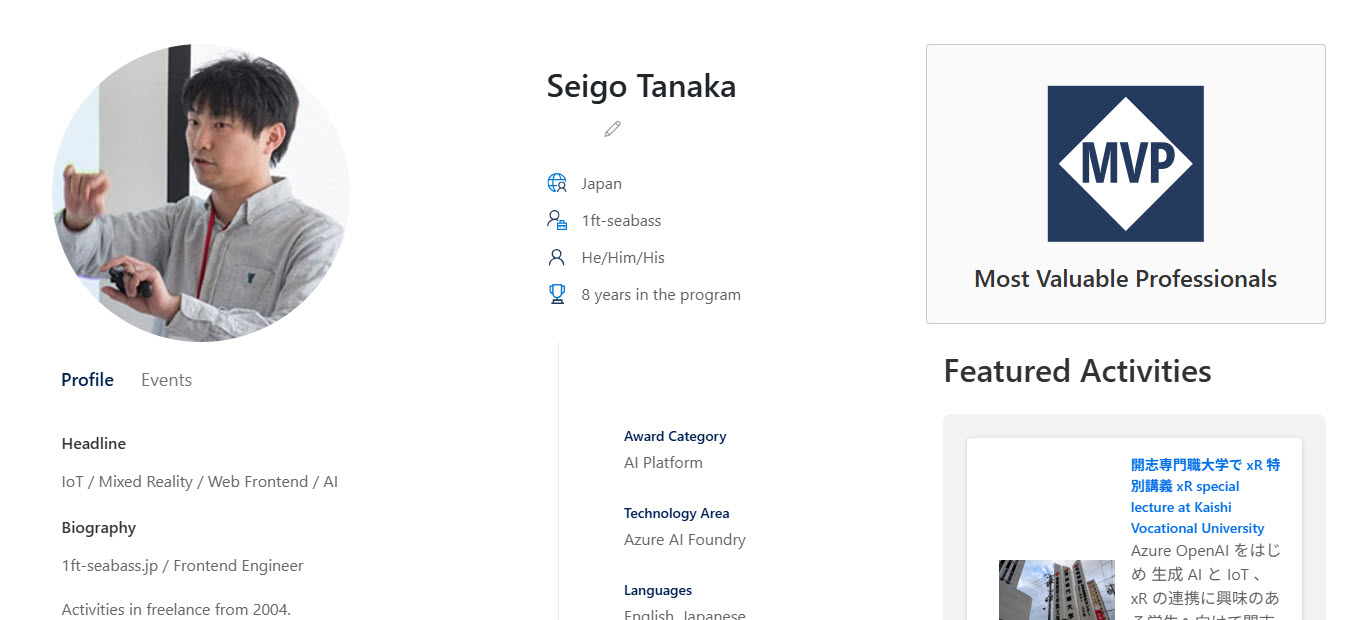Image resolution: width=1352 pixels, height=620 pixels.
Task: Click the organization icon beside 1ft-seabass
Action: click(557, 220)
